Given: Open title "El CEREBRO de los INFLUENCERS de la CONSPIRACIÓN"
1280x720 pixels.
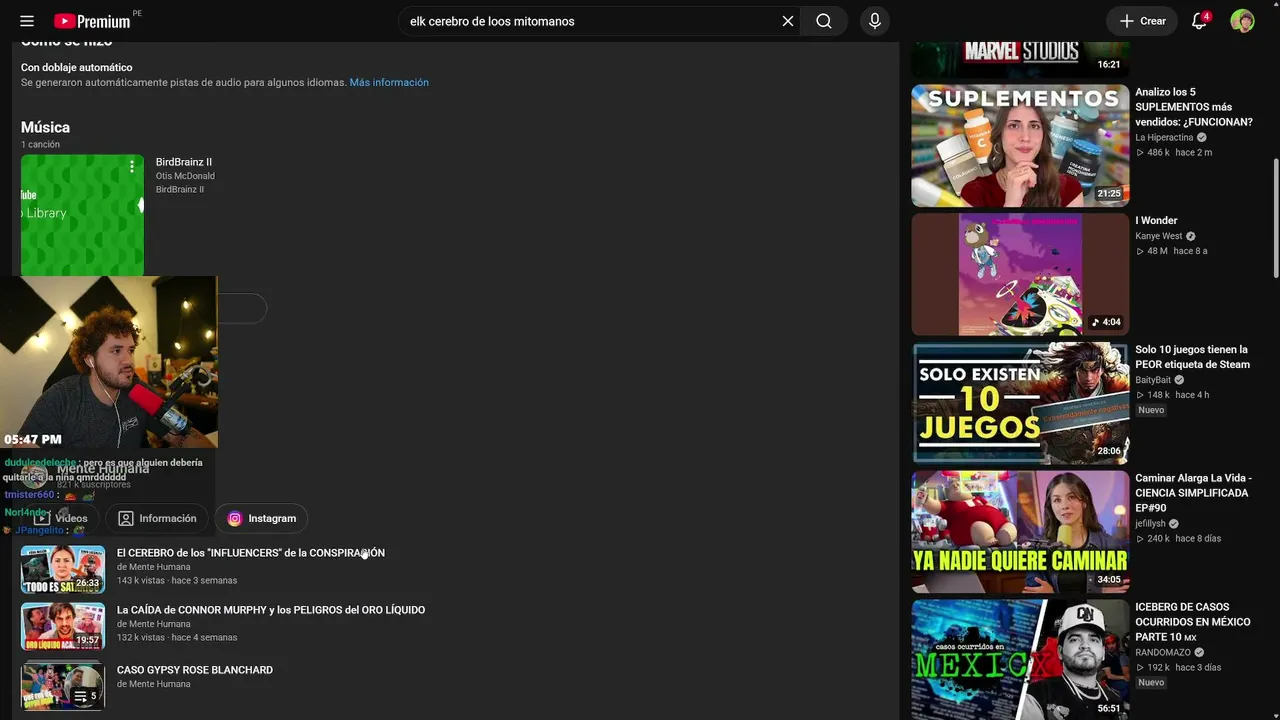Looking at the screenshot, I should click(251, 553).
